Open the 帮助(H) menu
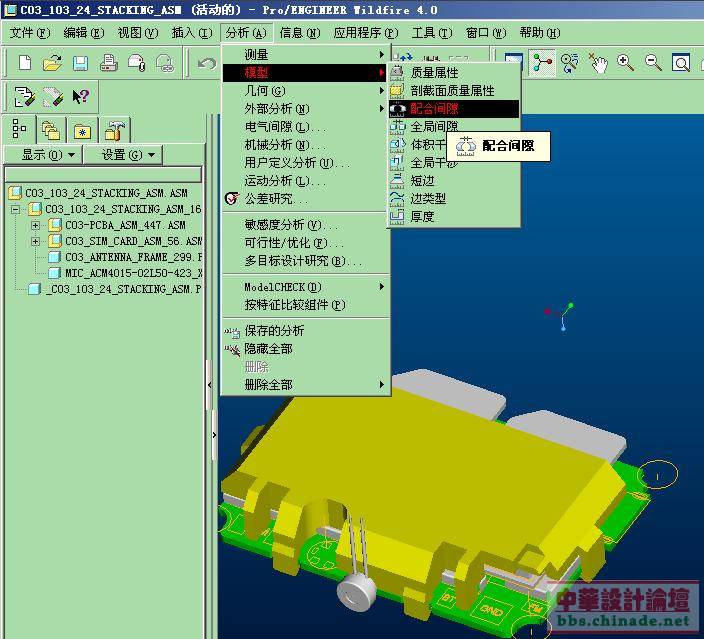This screenshot has height=639, width=704. pos(540,33)
